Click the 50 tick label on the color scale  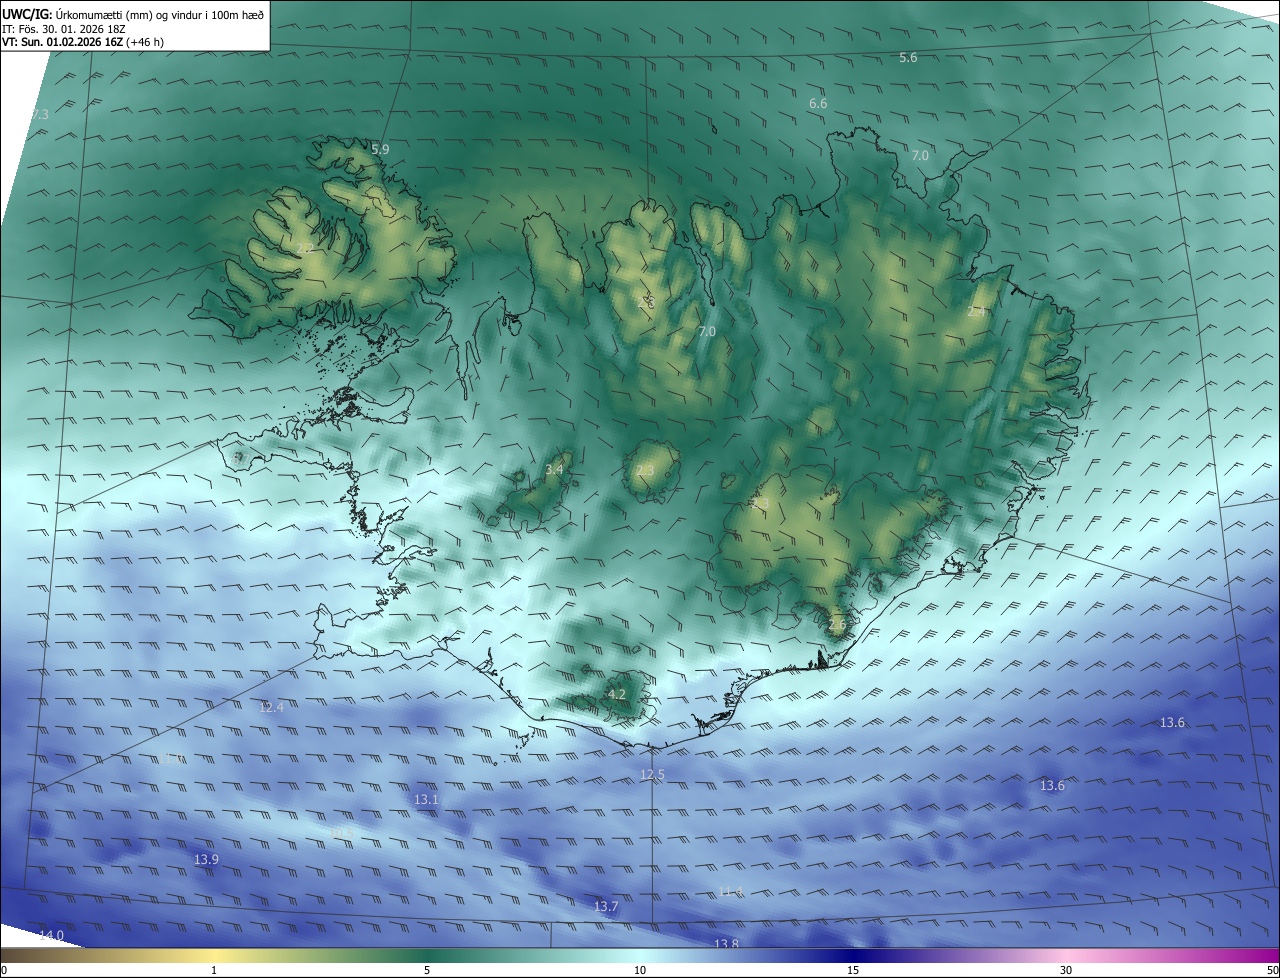[1272, 970]
